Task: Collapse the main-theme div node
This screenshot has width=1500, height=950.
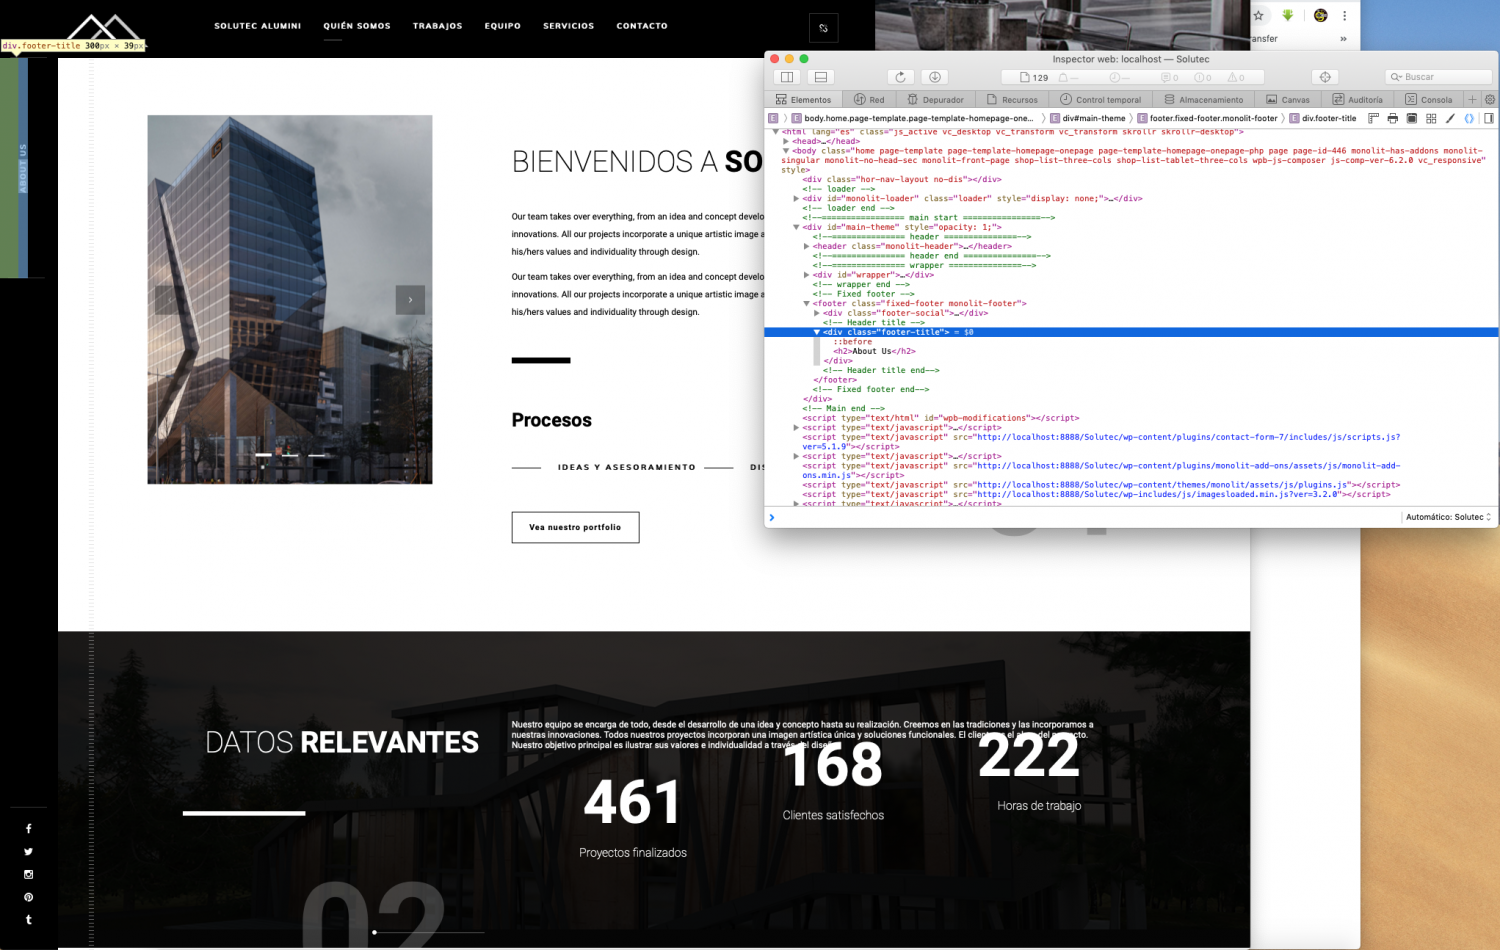Action: 796,227
